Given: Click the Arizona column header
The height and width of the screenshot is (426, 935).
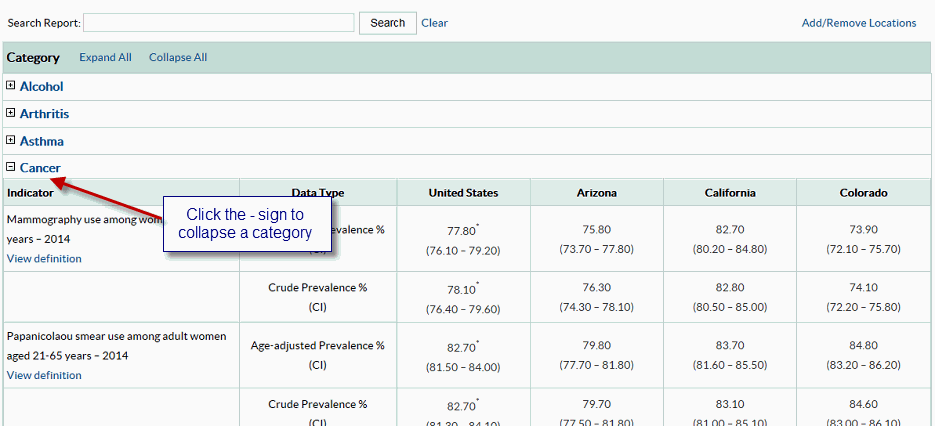Looking at the screenshot, I should 596,193.
